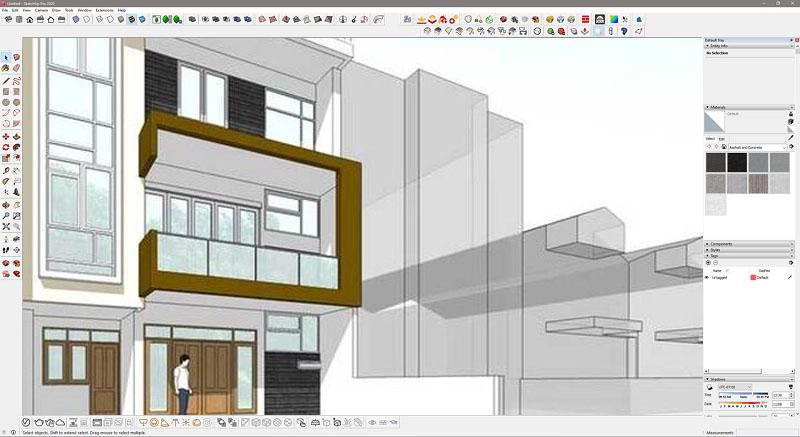Select the Line pencil tool
The image size is (800, 437).
(6, 81)
